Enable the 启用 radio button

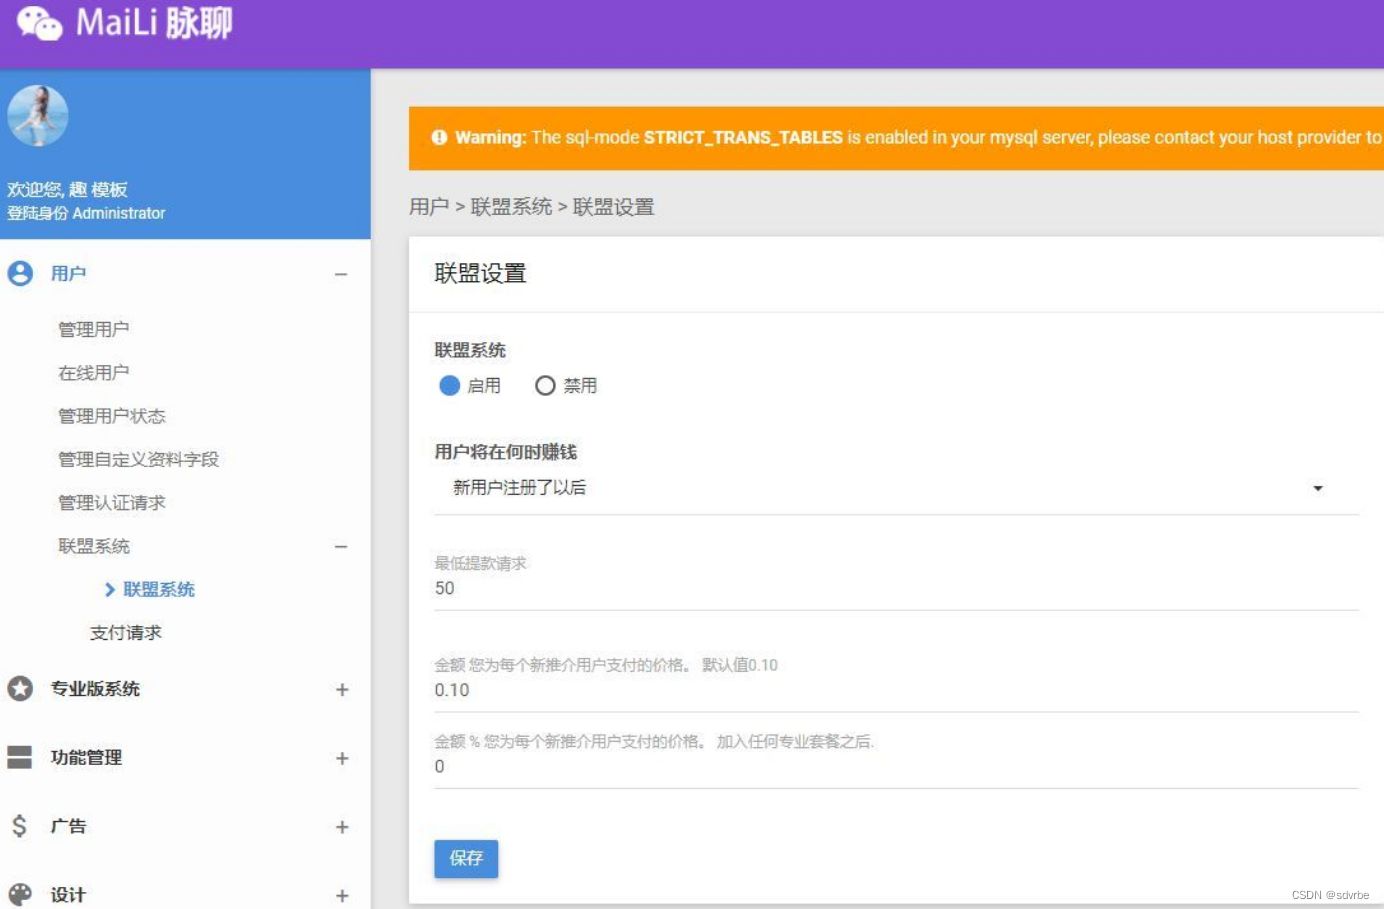coord(450,385)
